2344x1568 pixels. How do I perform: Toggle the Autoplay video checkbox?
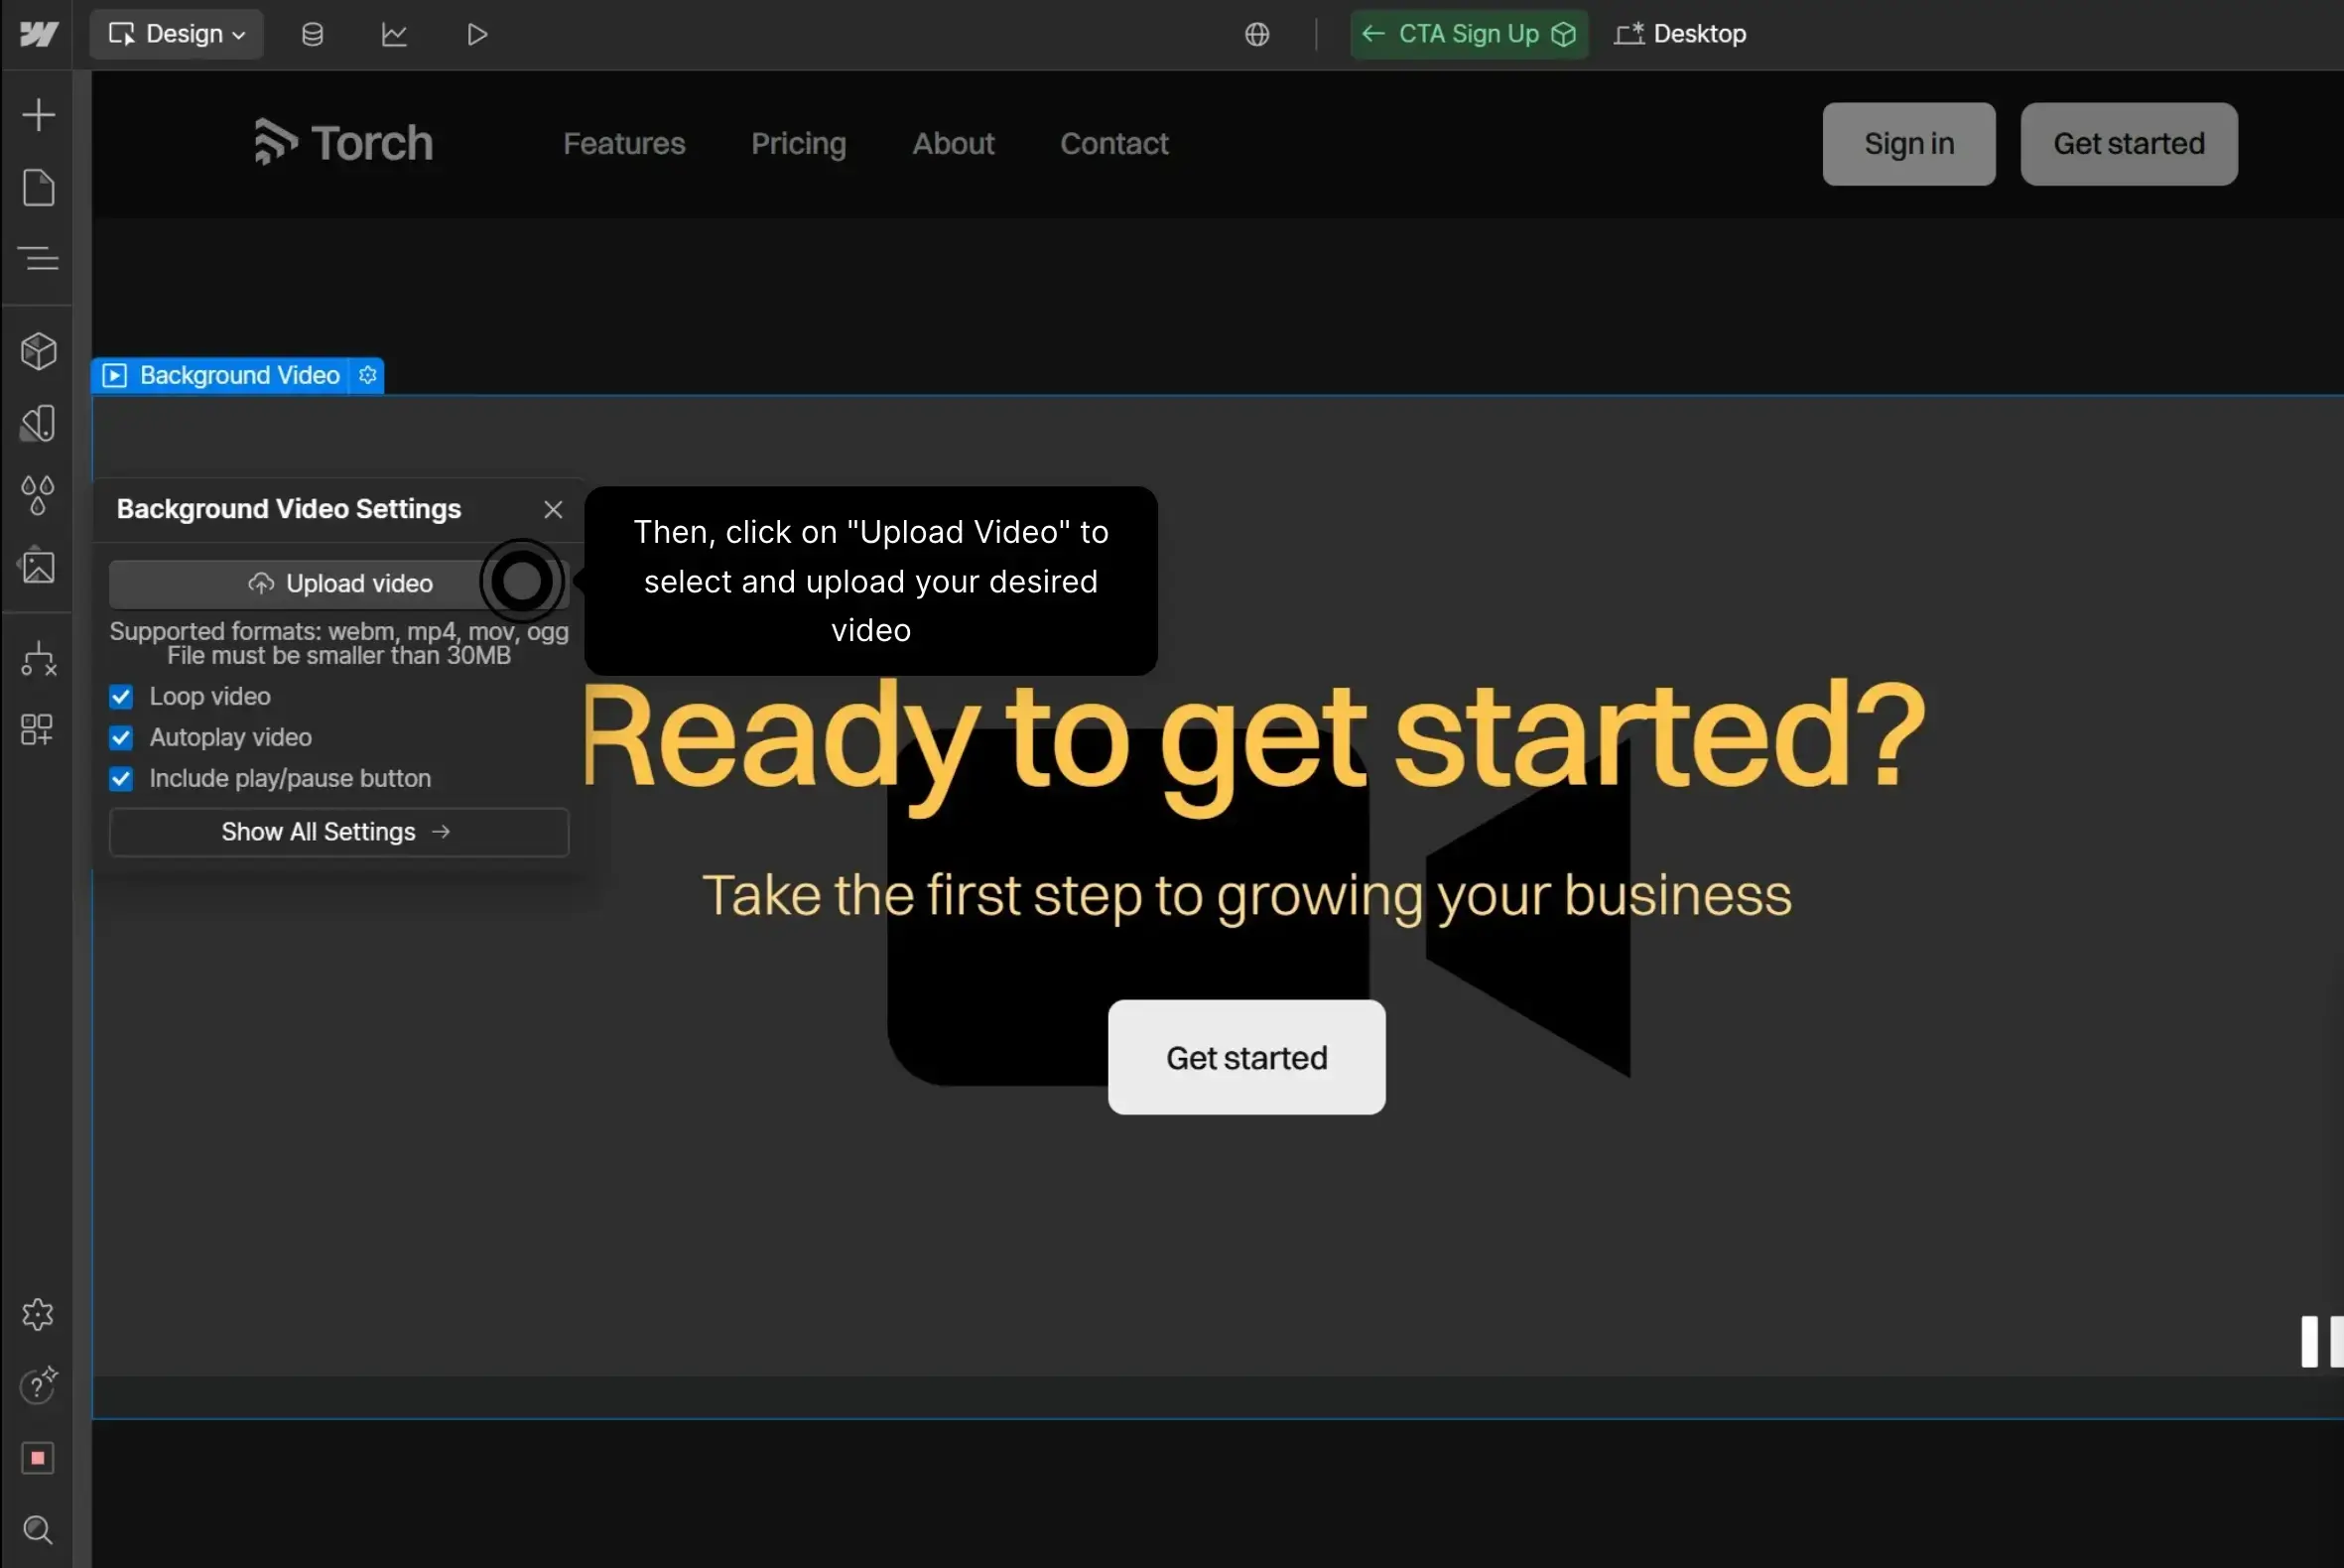(121, 738)
